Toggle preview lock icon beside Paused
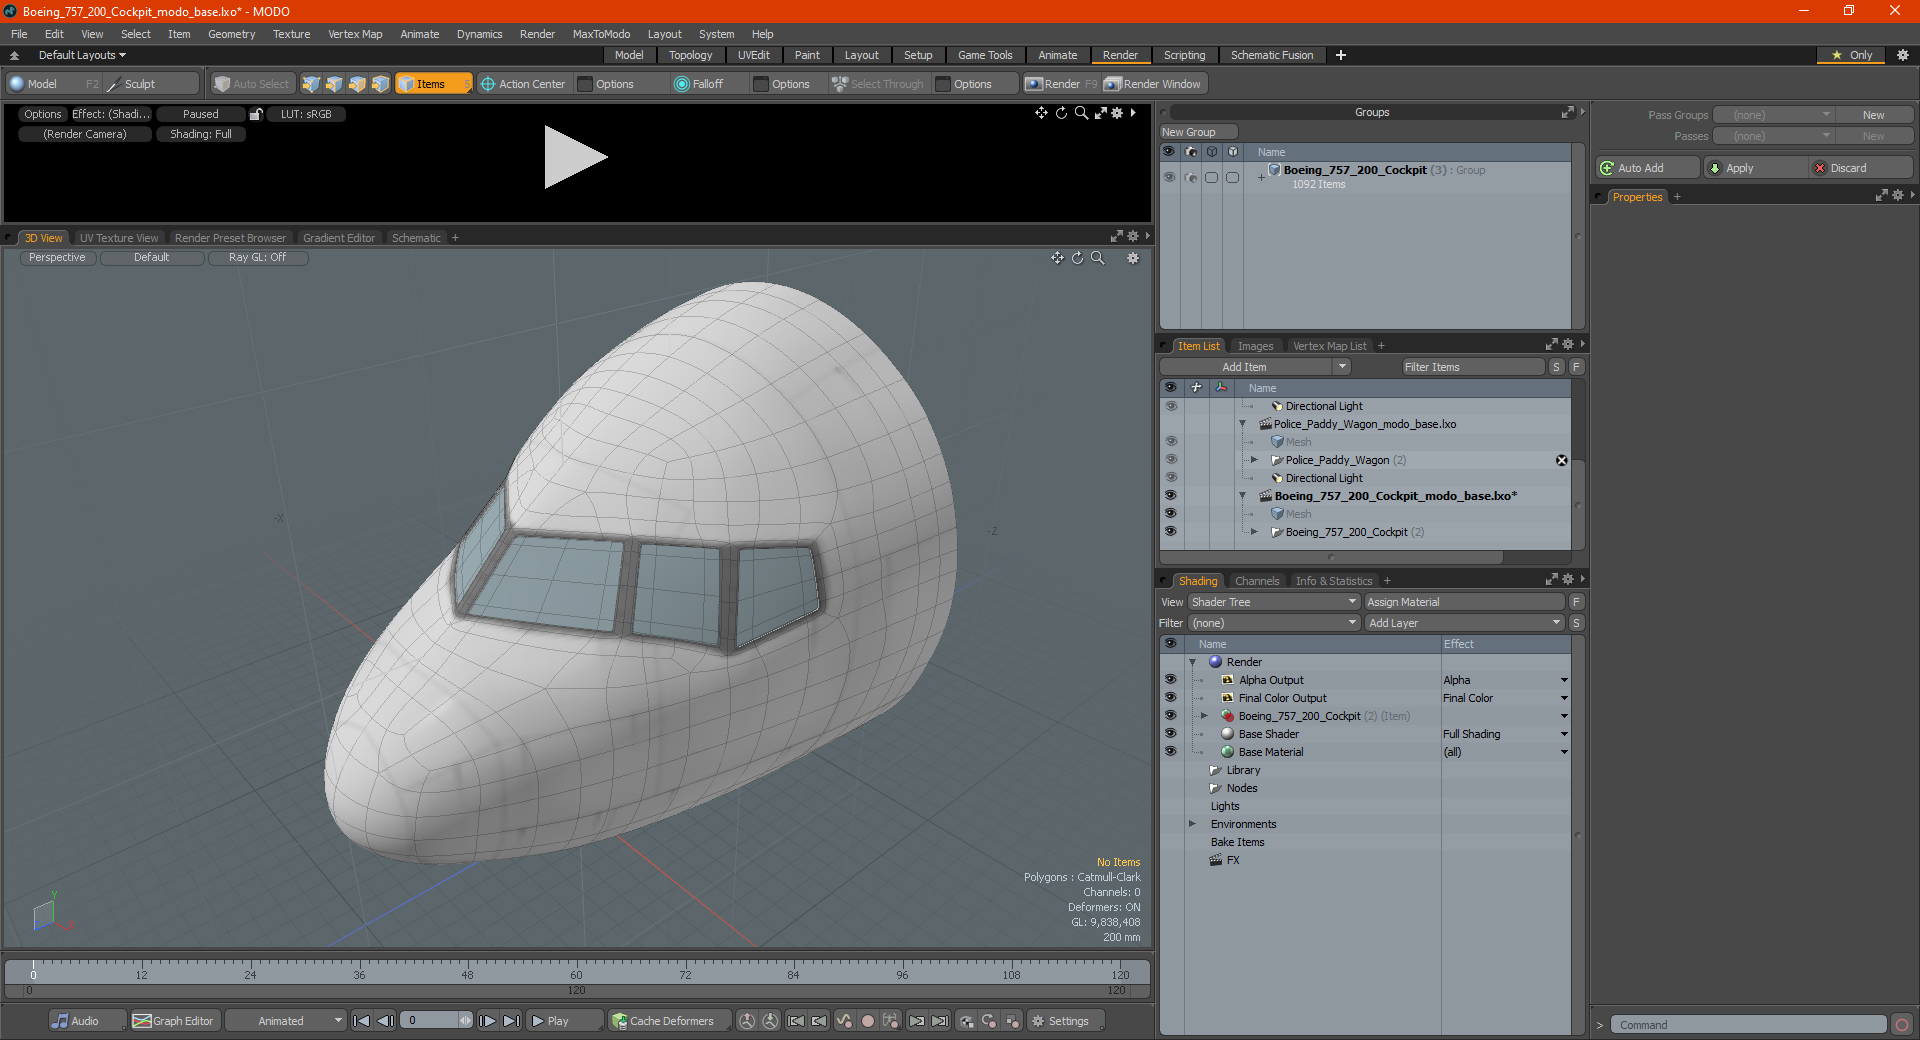 256,114
